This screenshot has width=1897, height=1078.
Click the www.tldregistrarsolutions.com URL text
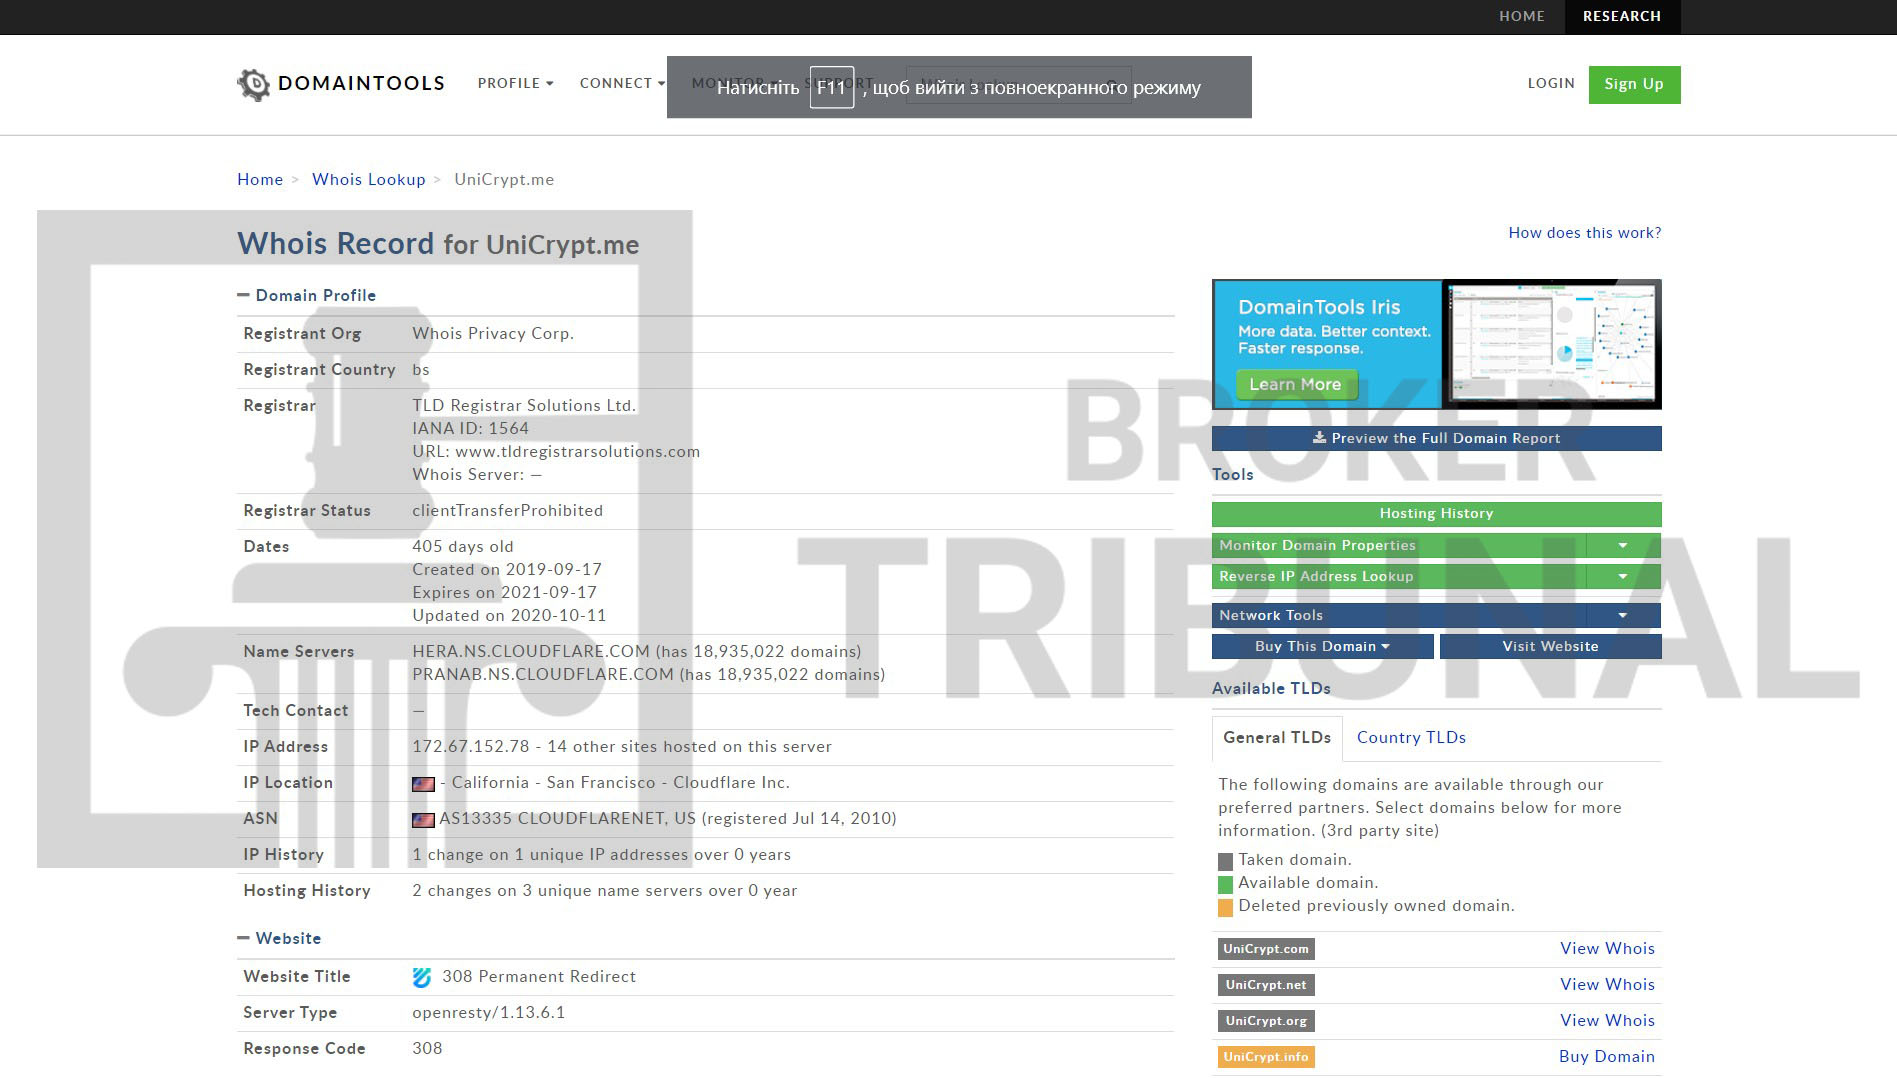[x=577, y=452]
